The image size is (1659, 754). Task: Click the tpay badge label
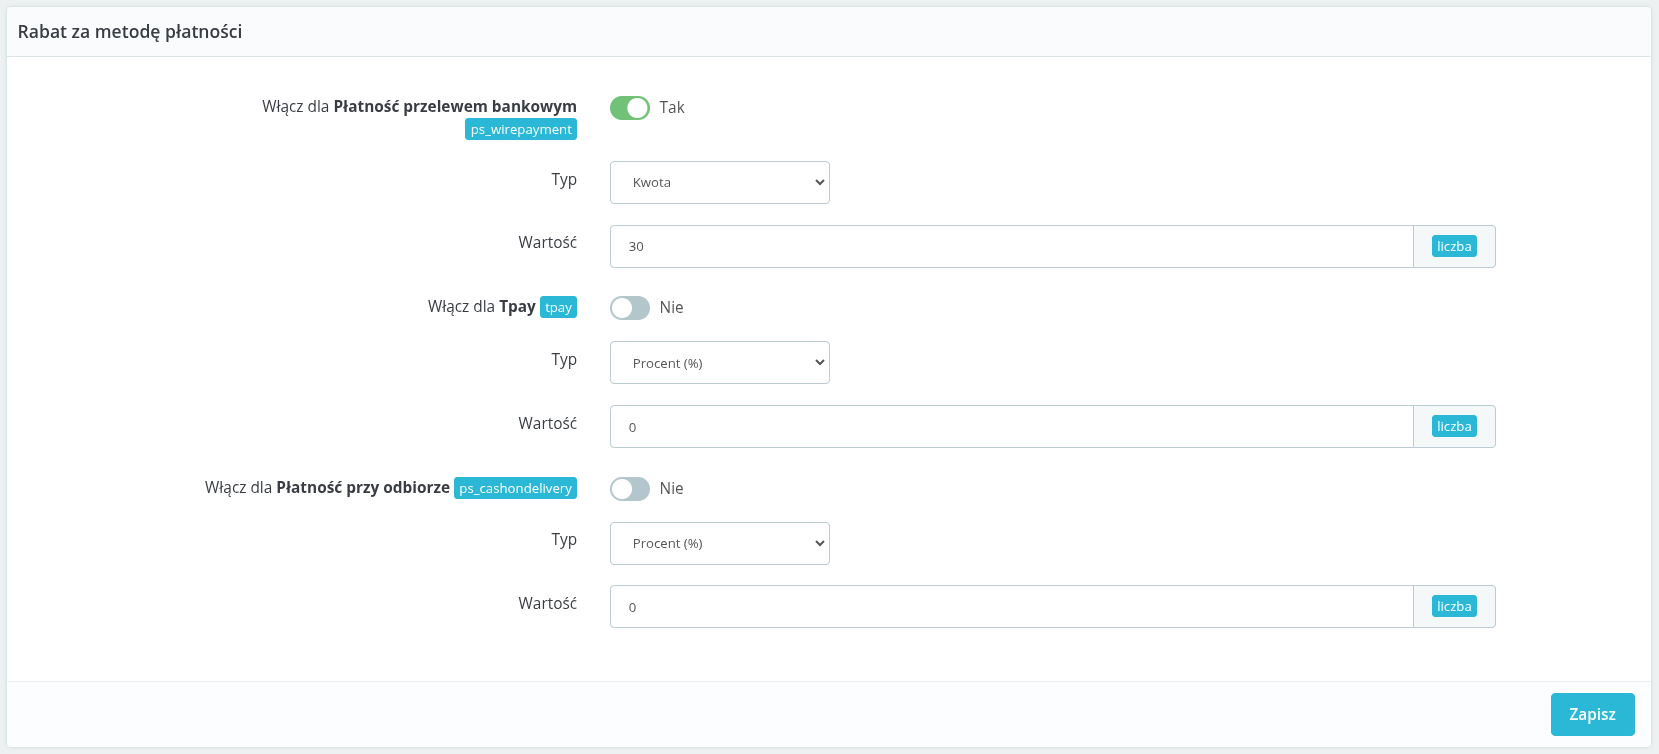click(558, 308)
